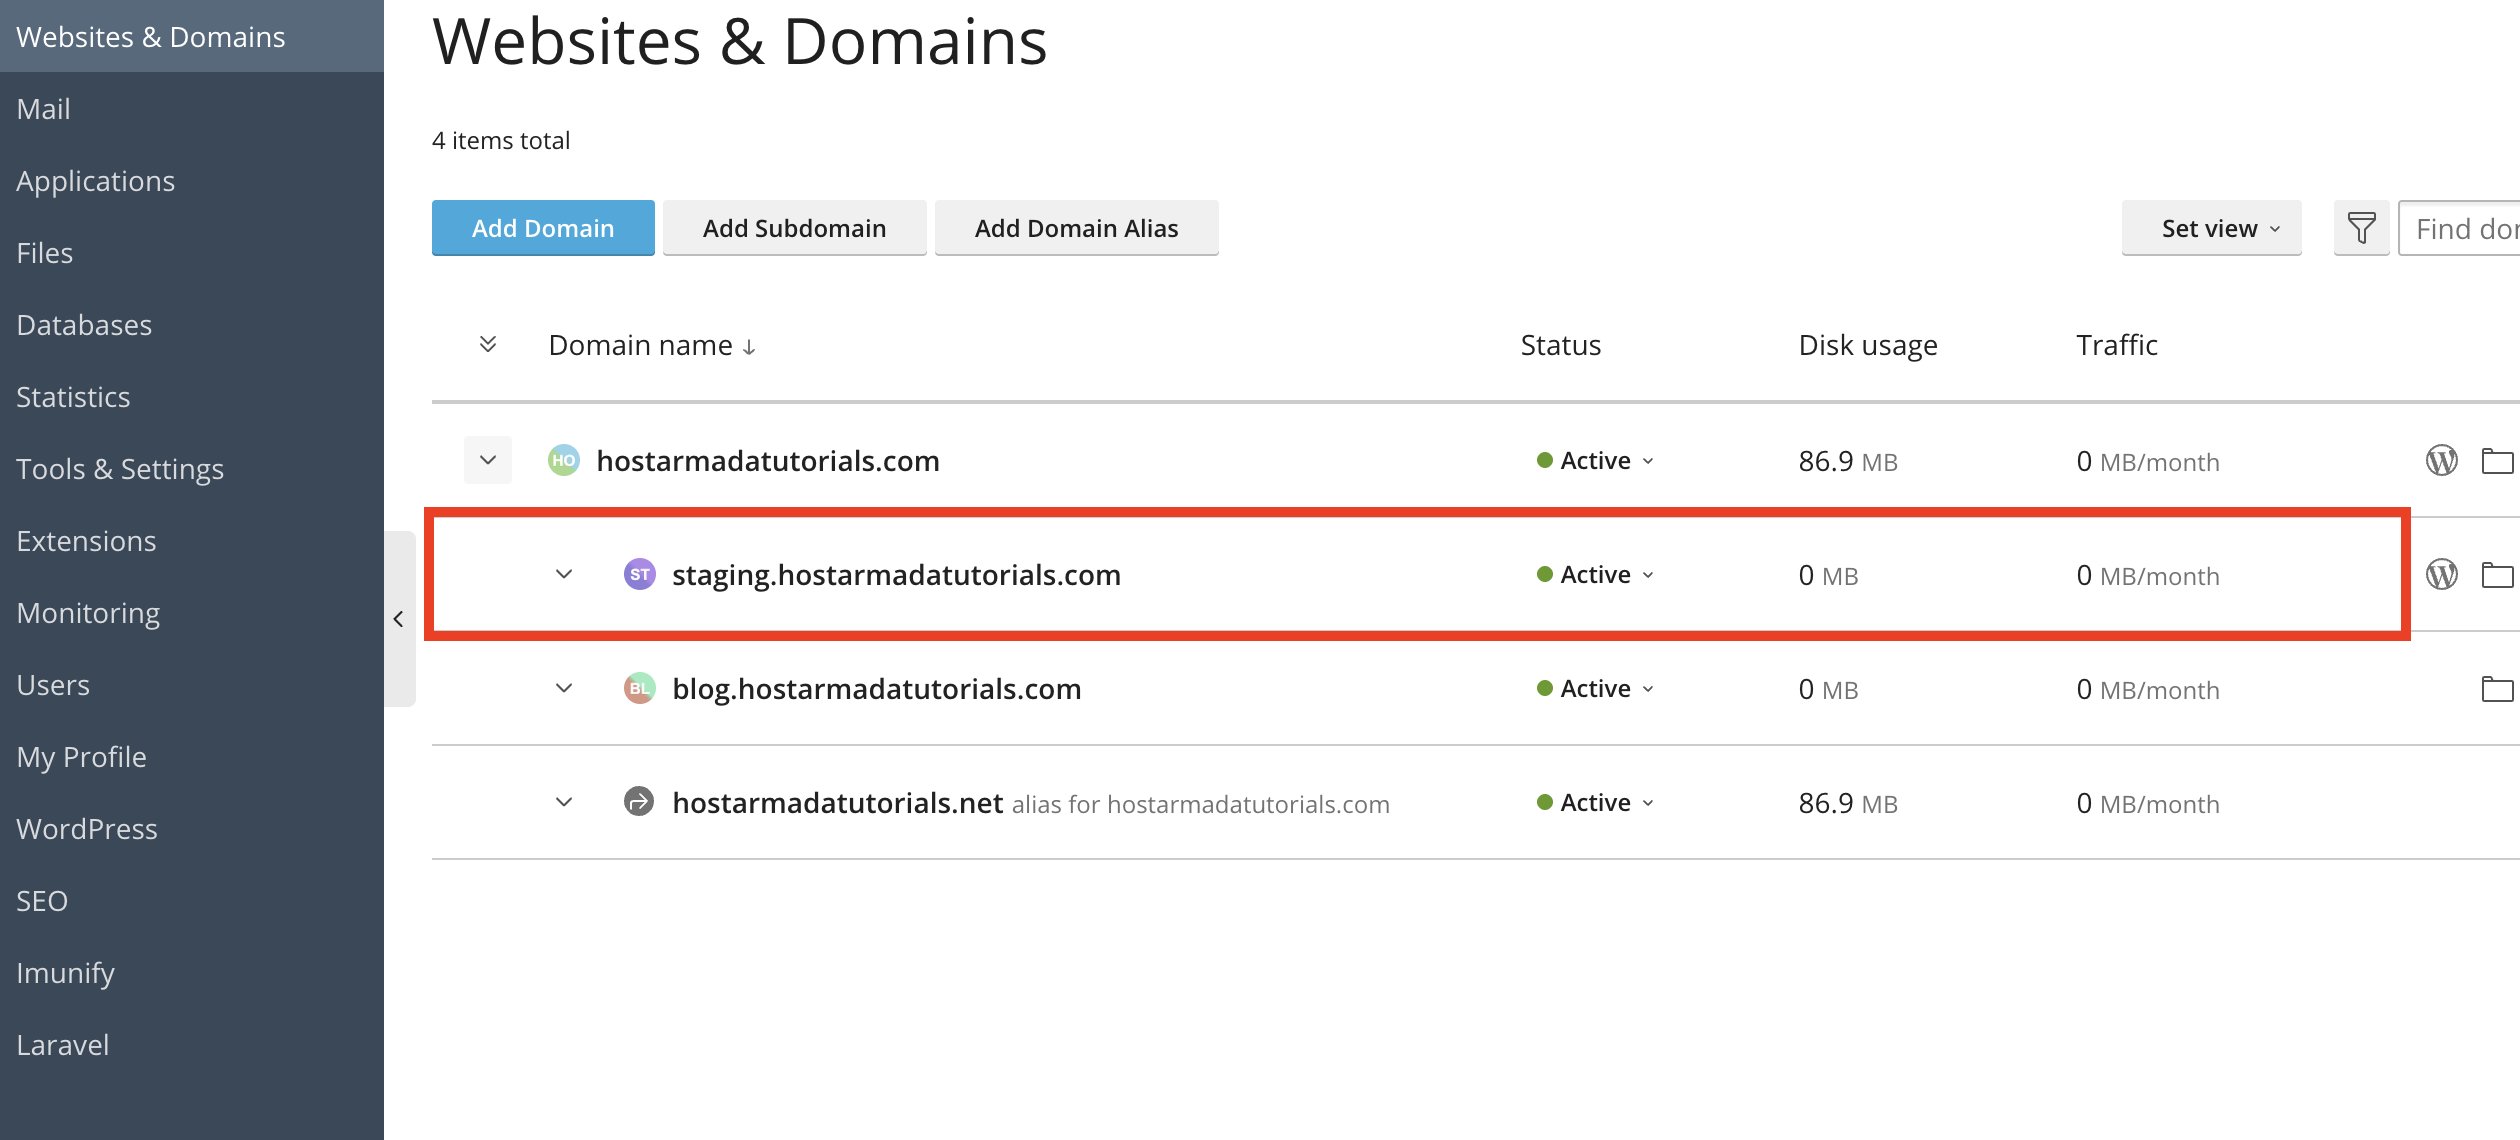Open file manager folder for staging subdomain
2520x1140 pixels.
[x=2497, y=575]
